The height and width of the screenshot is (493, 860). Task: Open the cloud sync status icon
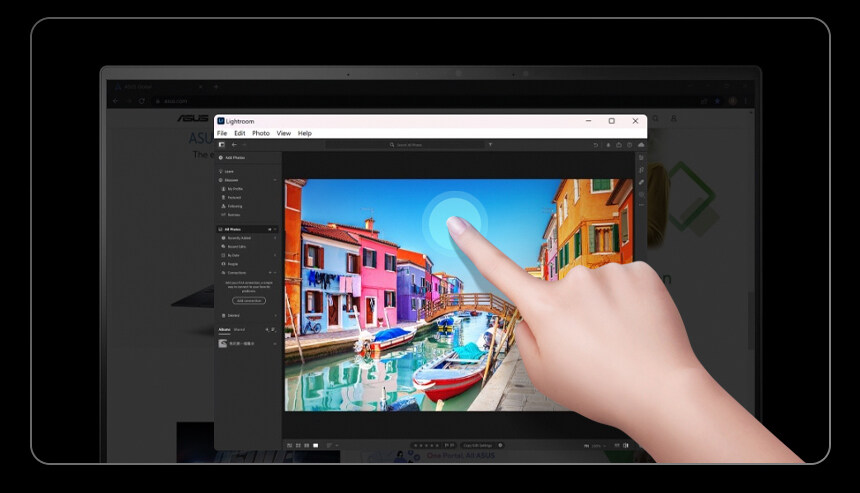(x=641, y=145)
